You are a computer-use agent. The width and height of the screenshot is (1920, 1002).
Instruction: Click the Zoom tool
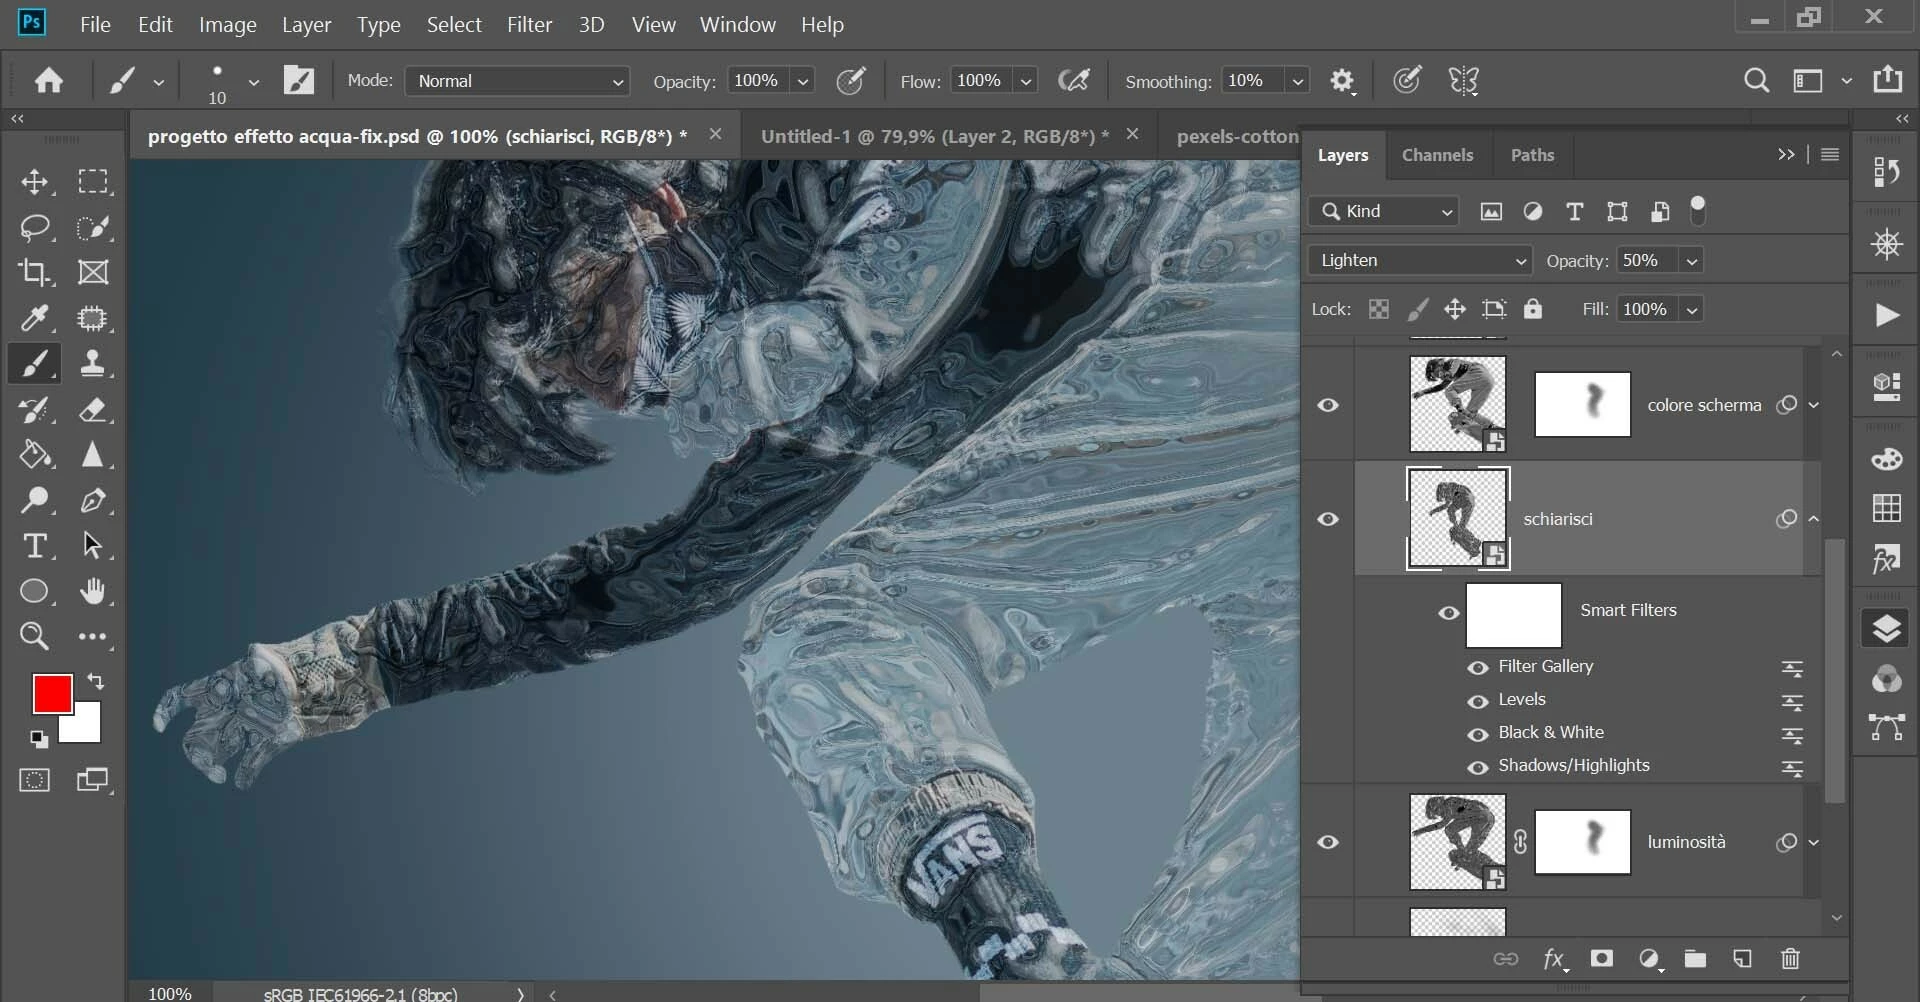34,636
